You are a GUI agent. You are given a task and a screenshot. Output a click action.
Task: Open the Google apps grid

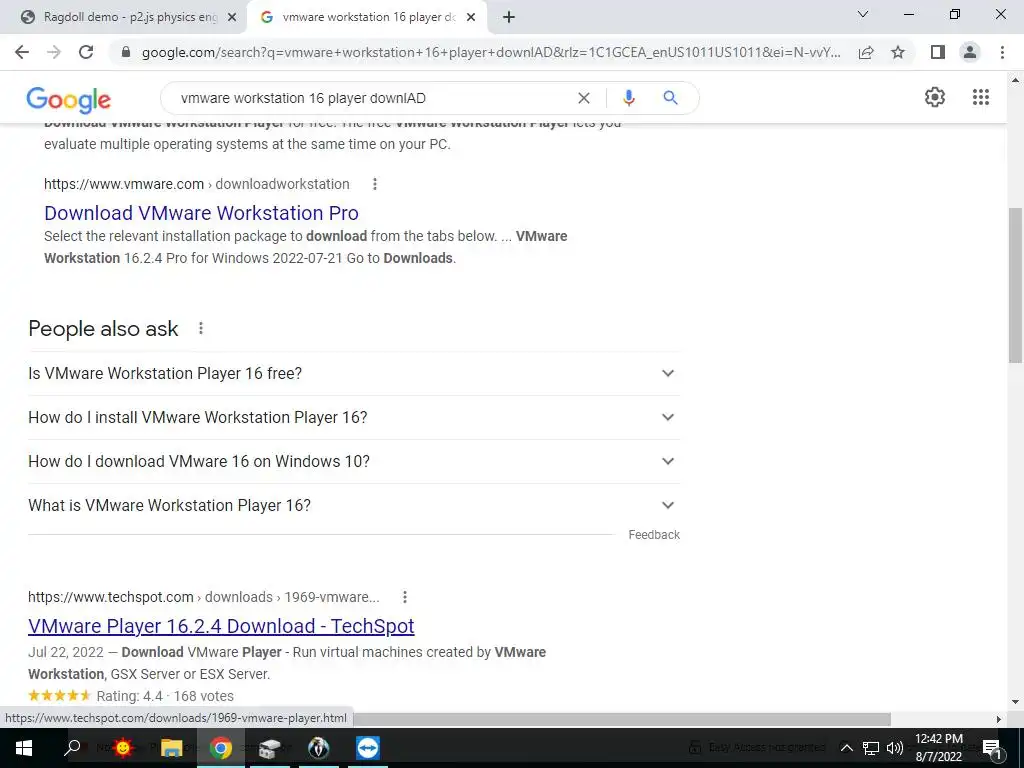pyautogui.click(x=980, y=97)
